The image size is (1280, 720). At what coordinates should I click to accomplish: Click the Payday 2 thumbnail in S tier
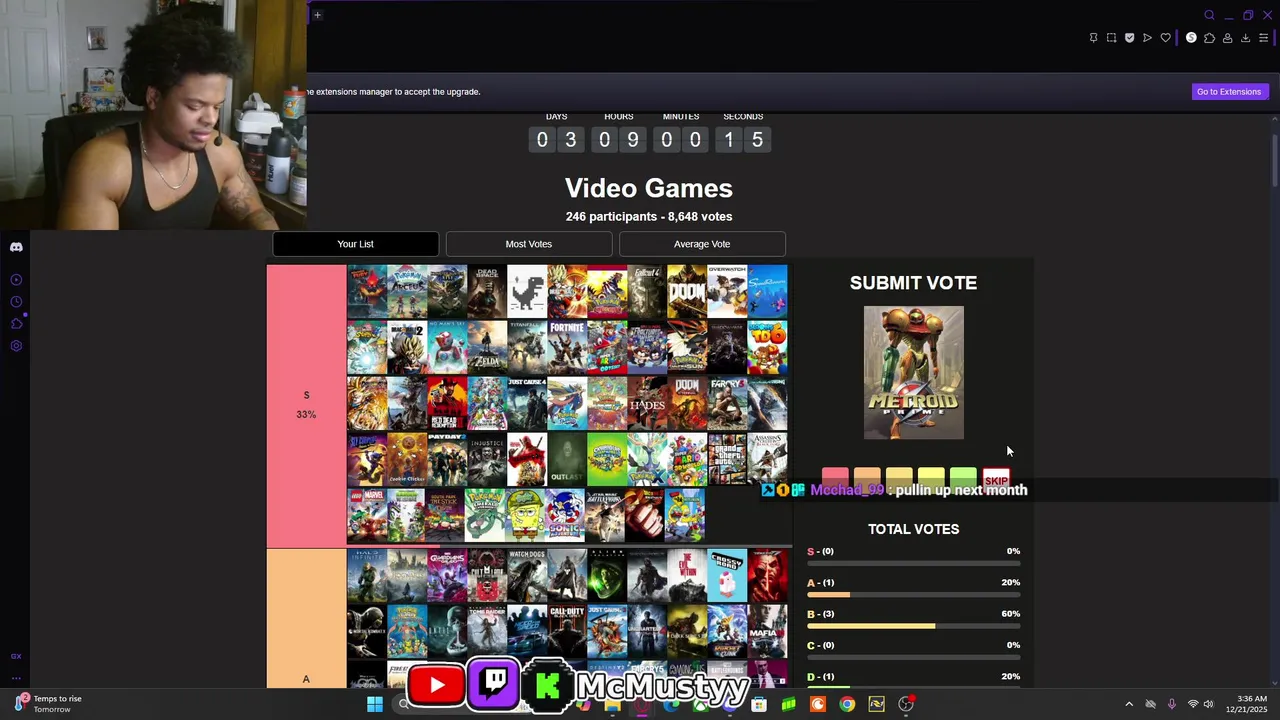(447, 459)
